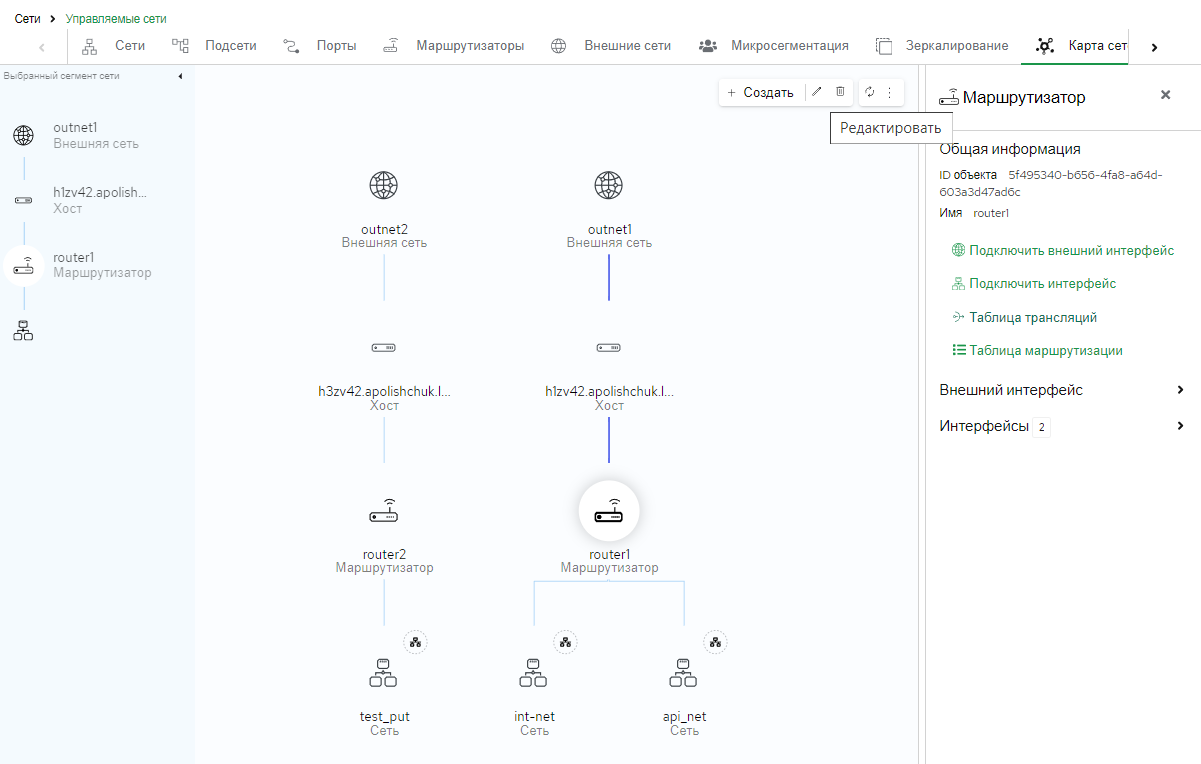Click Сети breadcrumb link
The width and height of the screenshot is (1201, 764).
tap(28, 19)
